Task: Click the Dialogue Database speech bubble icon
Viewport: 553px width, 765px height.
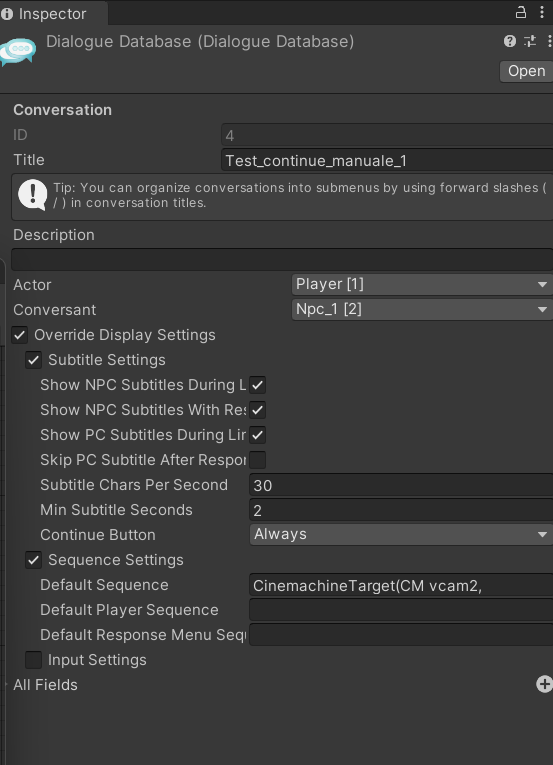Action: [x=18, y=51]
